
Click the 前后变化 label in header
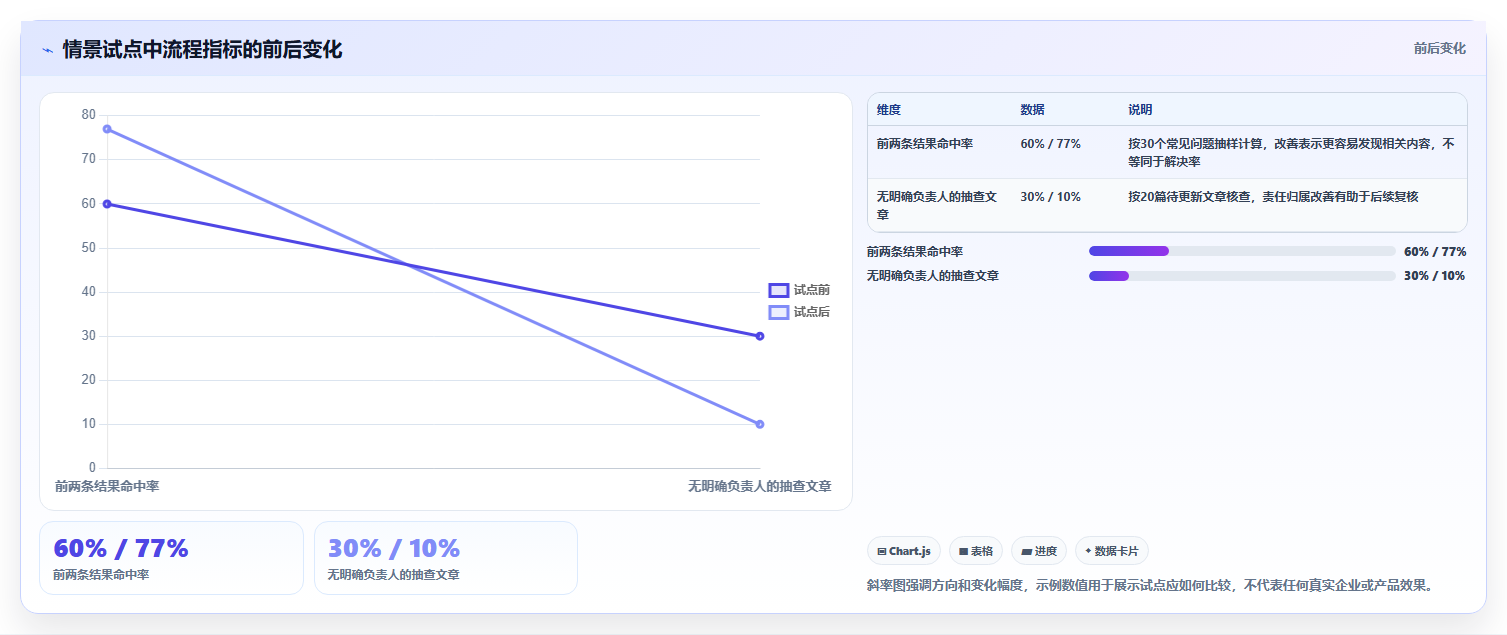tap(1440, 48)
